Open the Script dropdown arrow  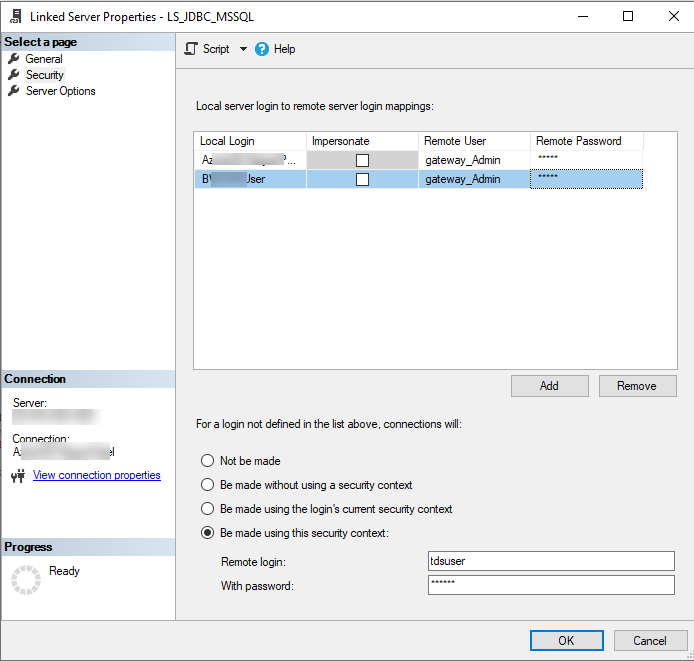(243, 49)
